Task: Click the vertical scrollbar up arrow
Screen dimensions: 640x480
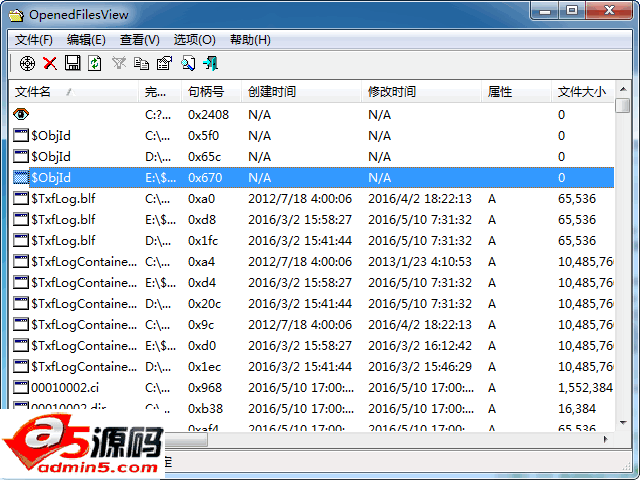Action: pos(623,89)
